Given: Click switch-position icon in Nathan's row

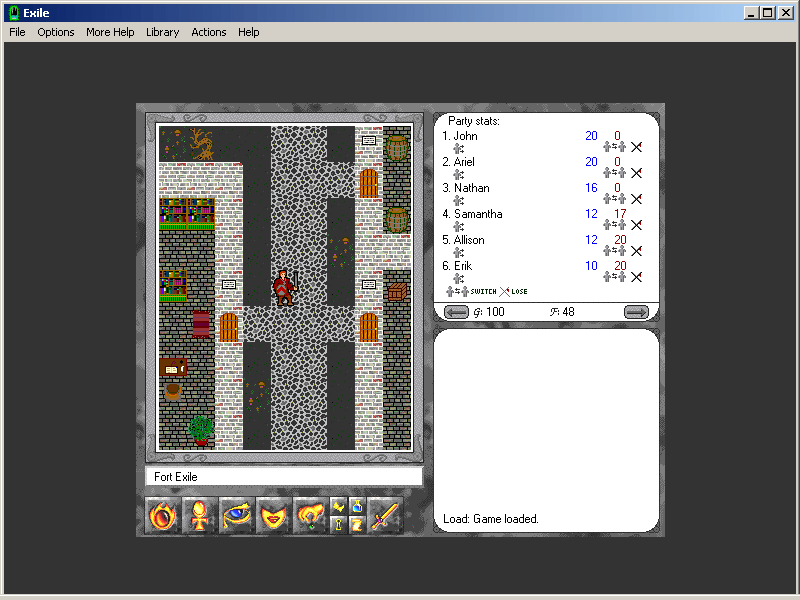Looking at the screenshot, I should [x=614, y=199].
